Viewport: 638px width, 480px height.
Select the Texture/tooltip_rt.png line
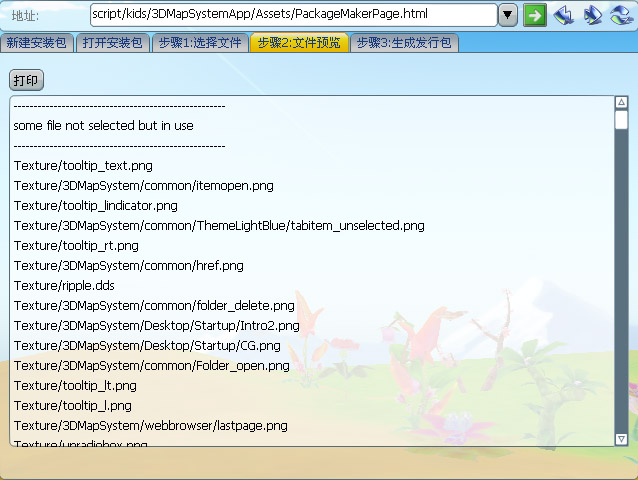click(x=76, y=246)
